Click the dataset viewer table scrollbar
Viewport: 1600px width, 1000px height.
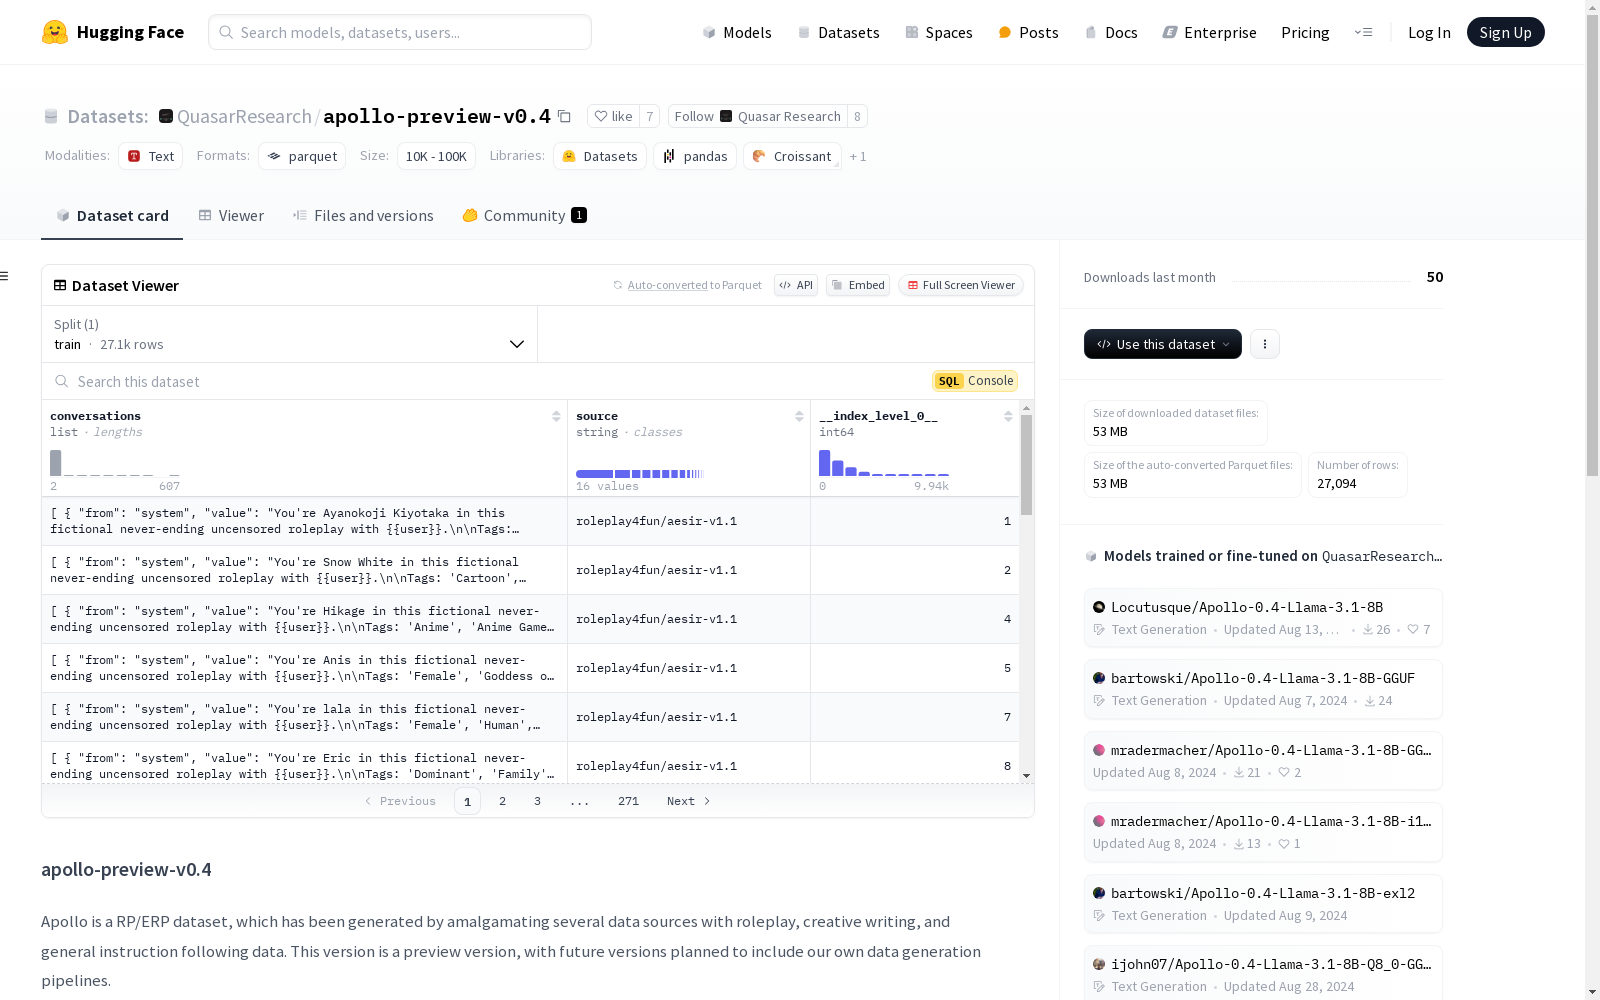(1026, 465)
